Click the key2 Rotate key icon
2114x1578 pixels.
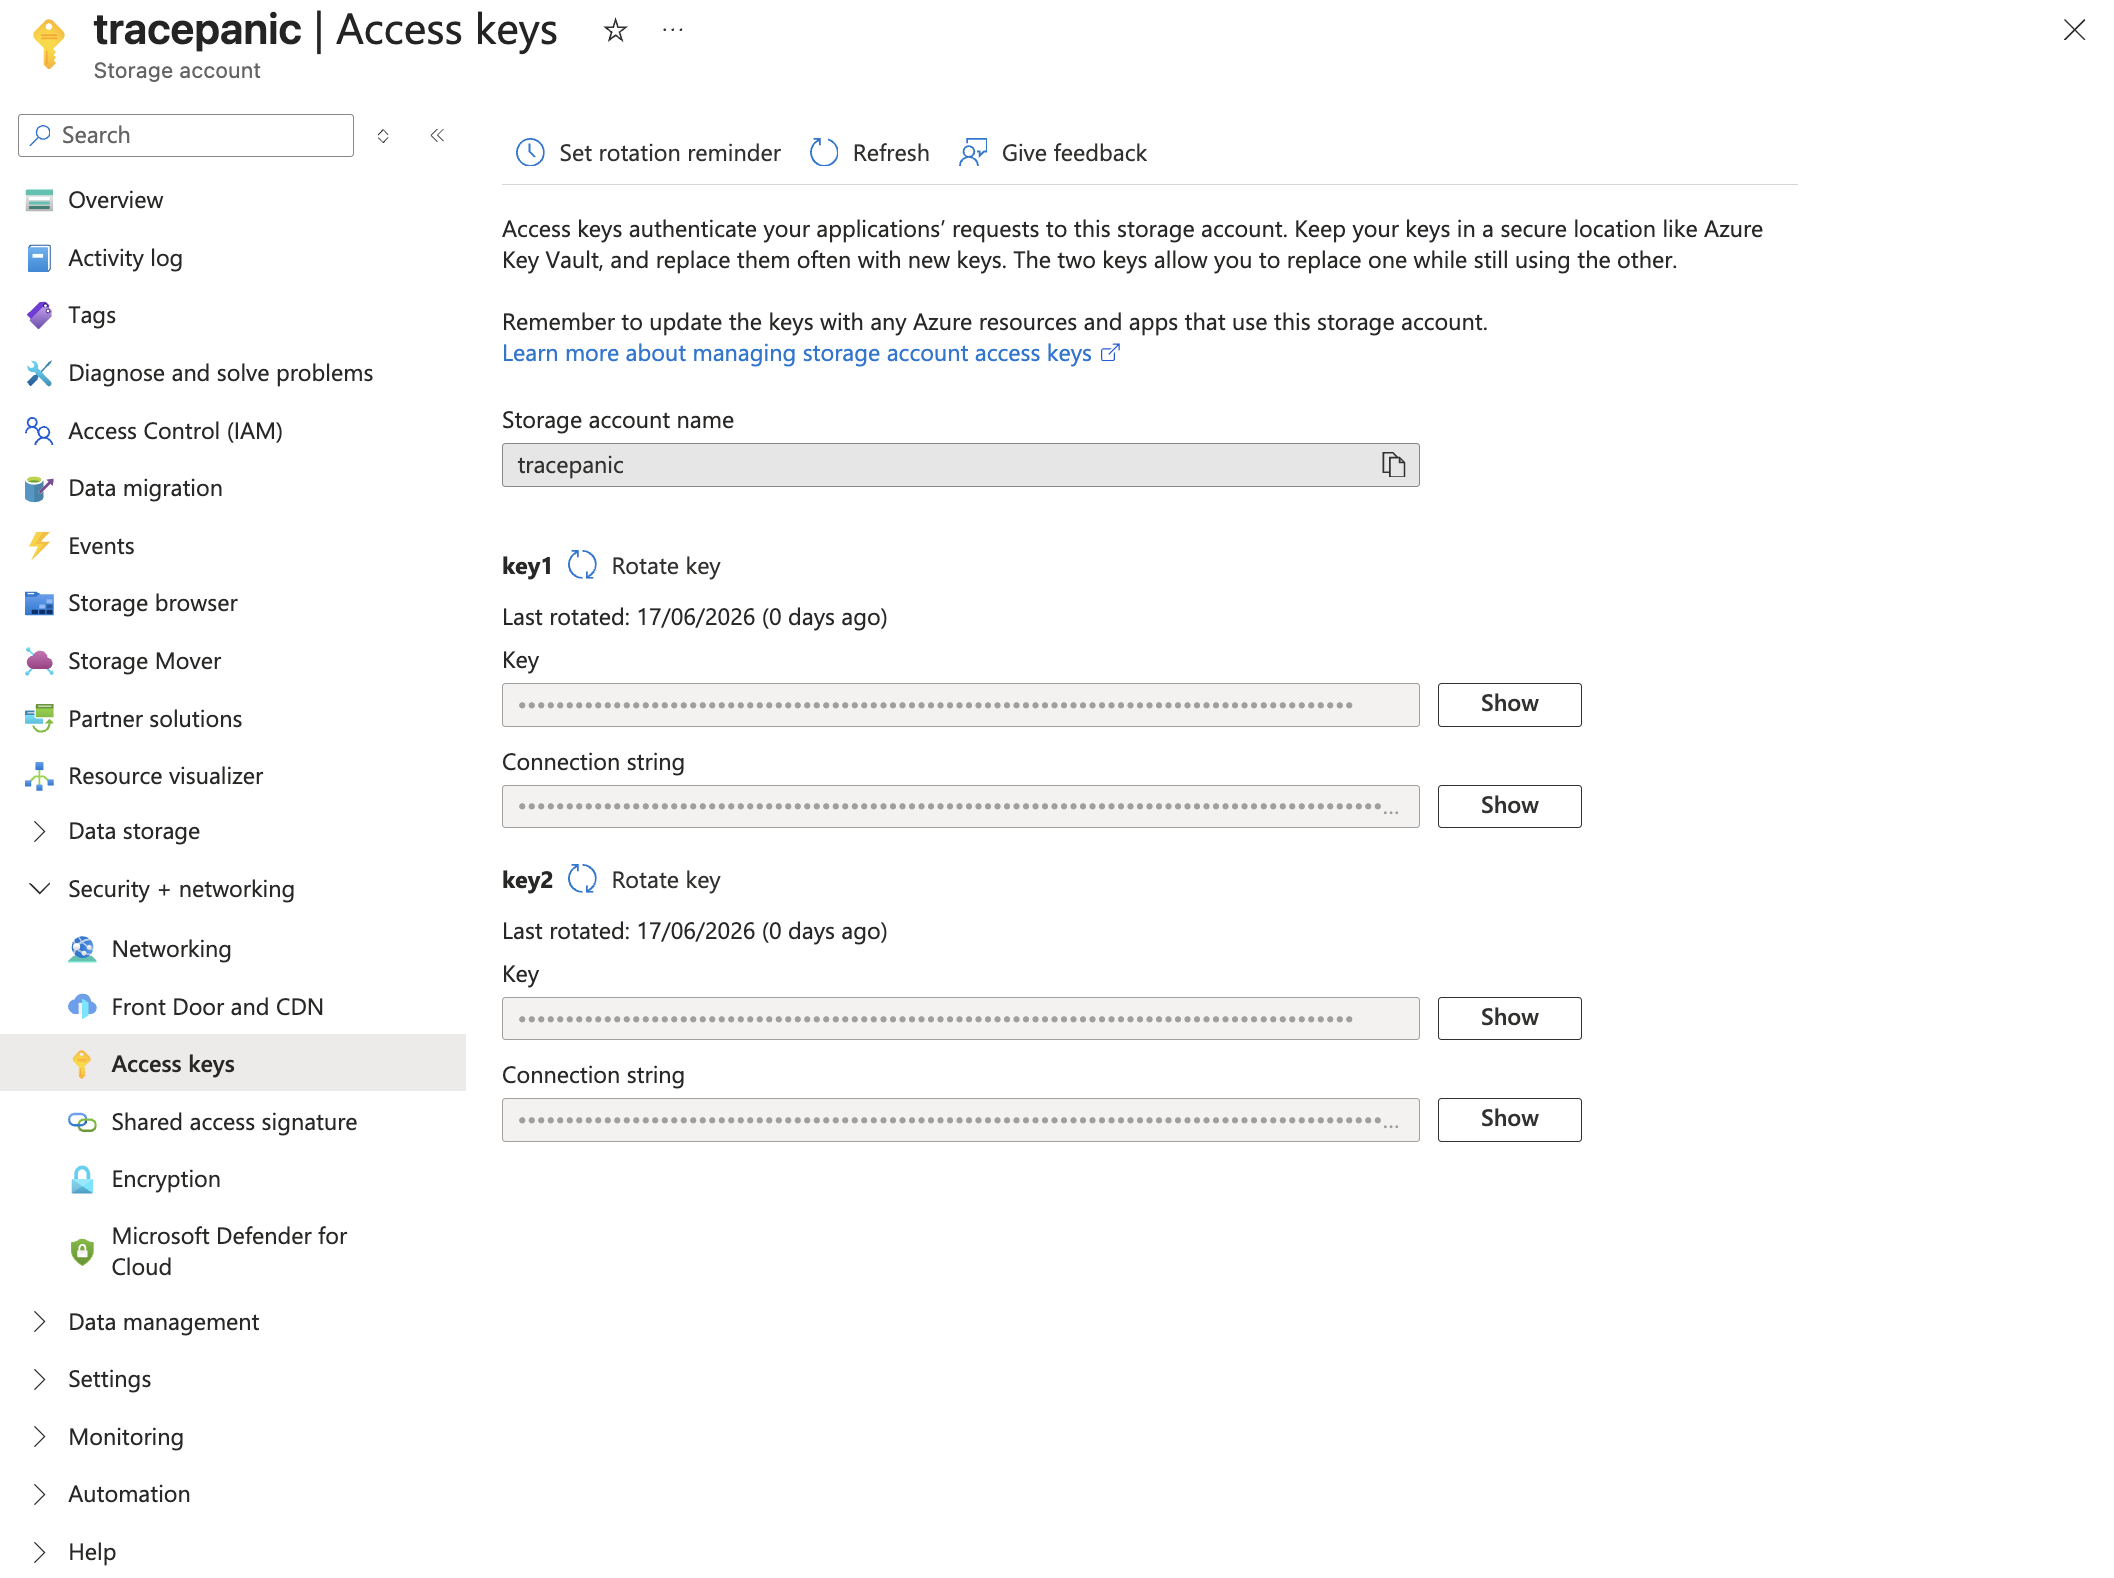pyautogui.click(x=582, y=880)
